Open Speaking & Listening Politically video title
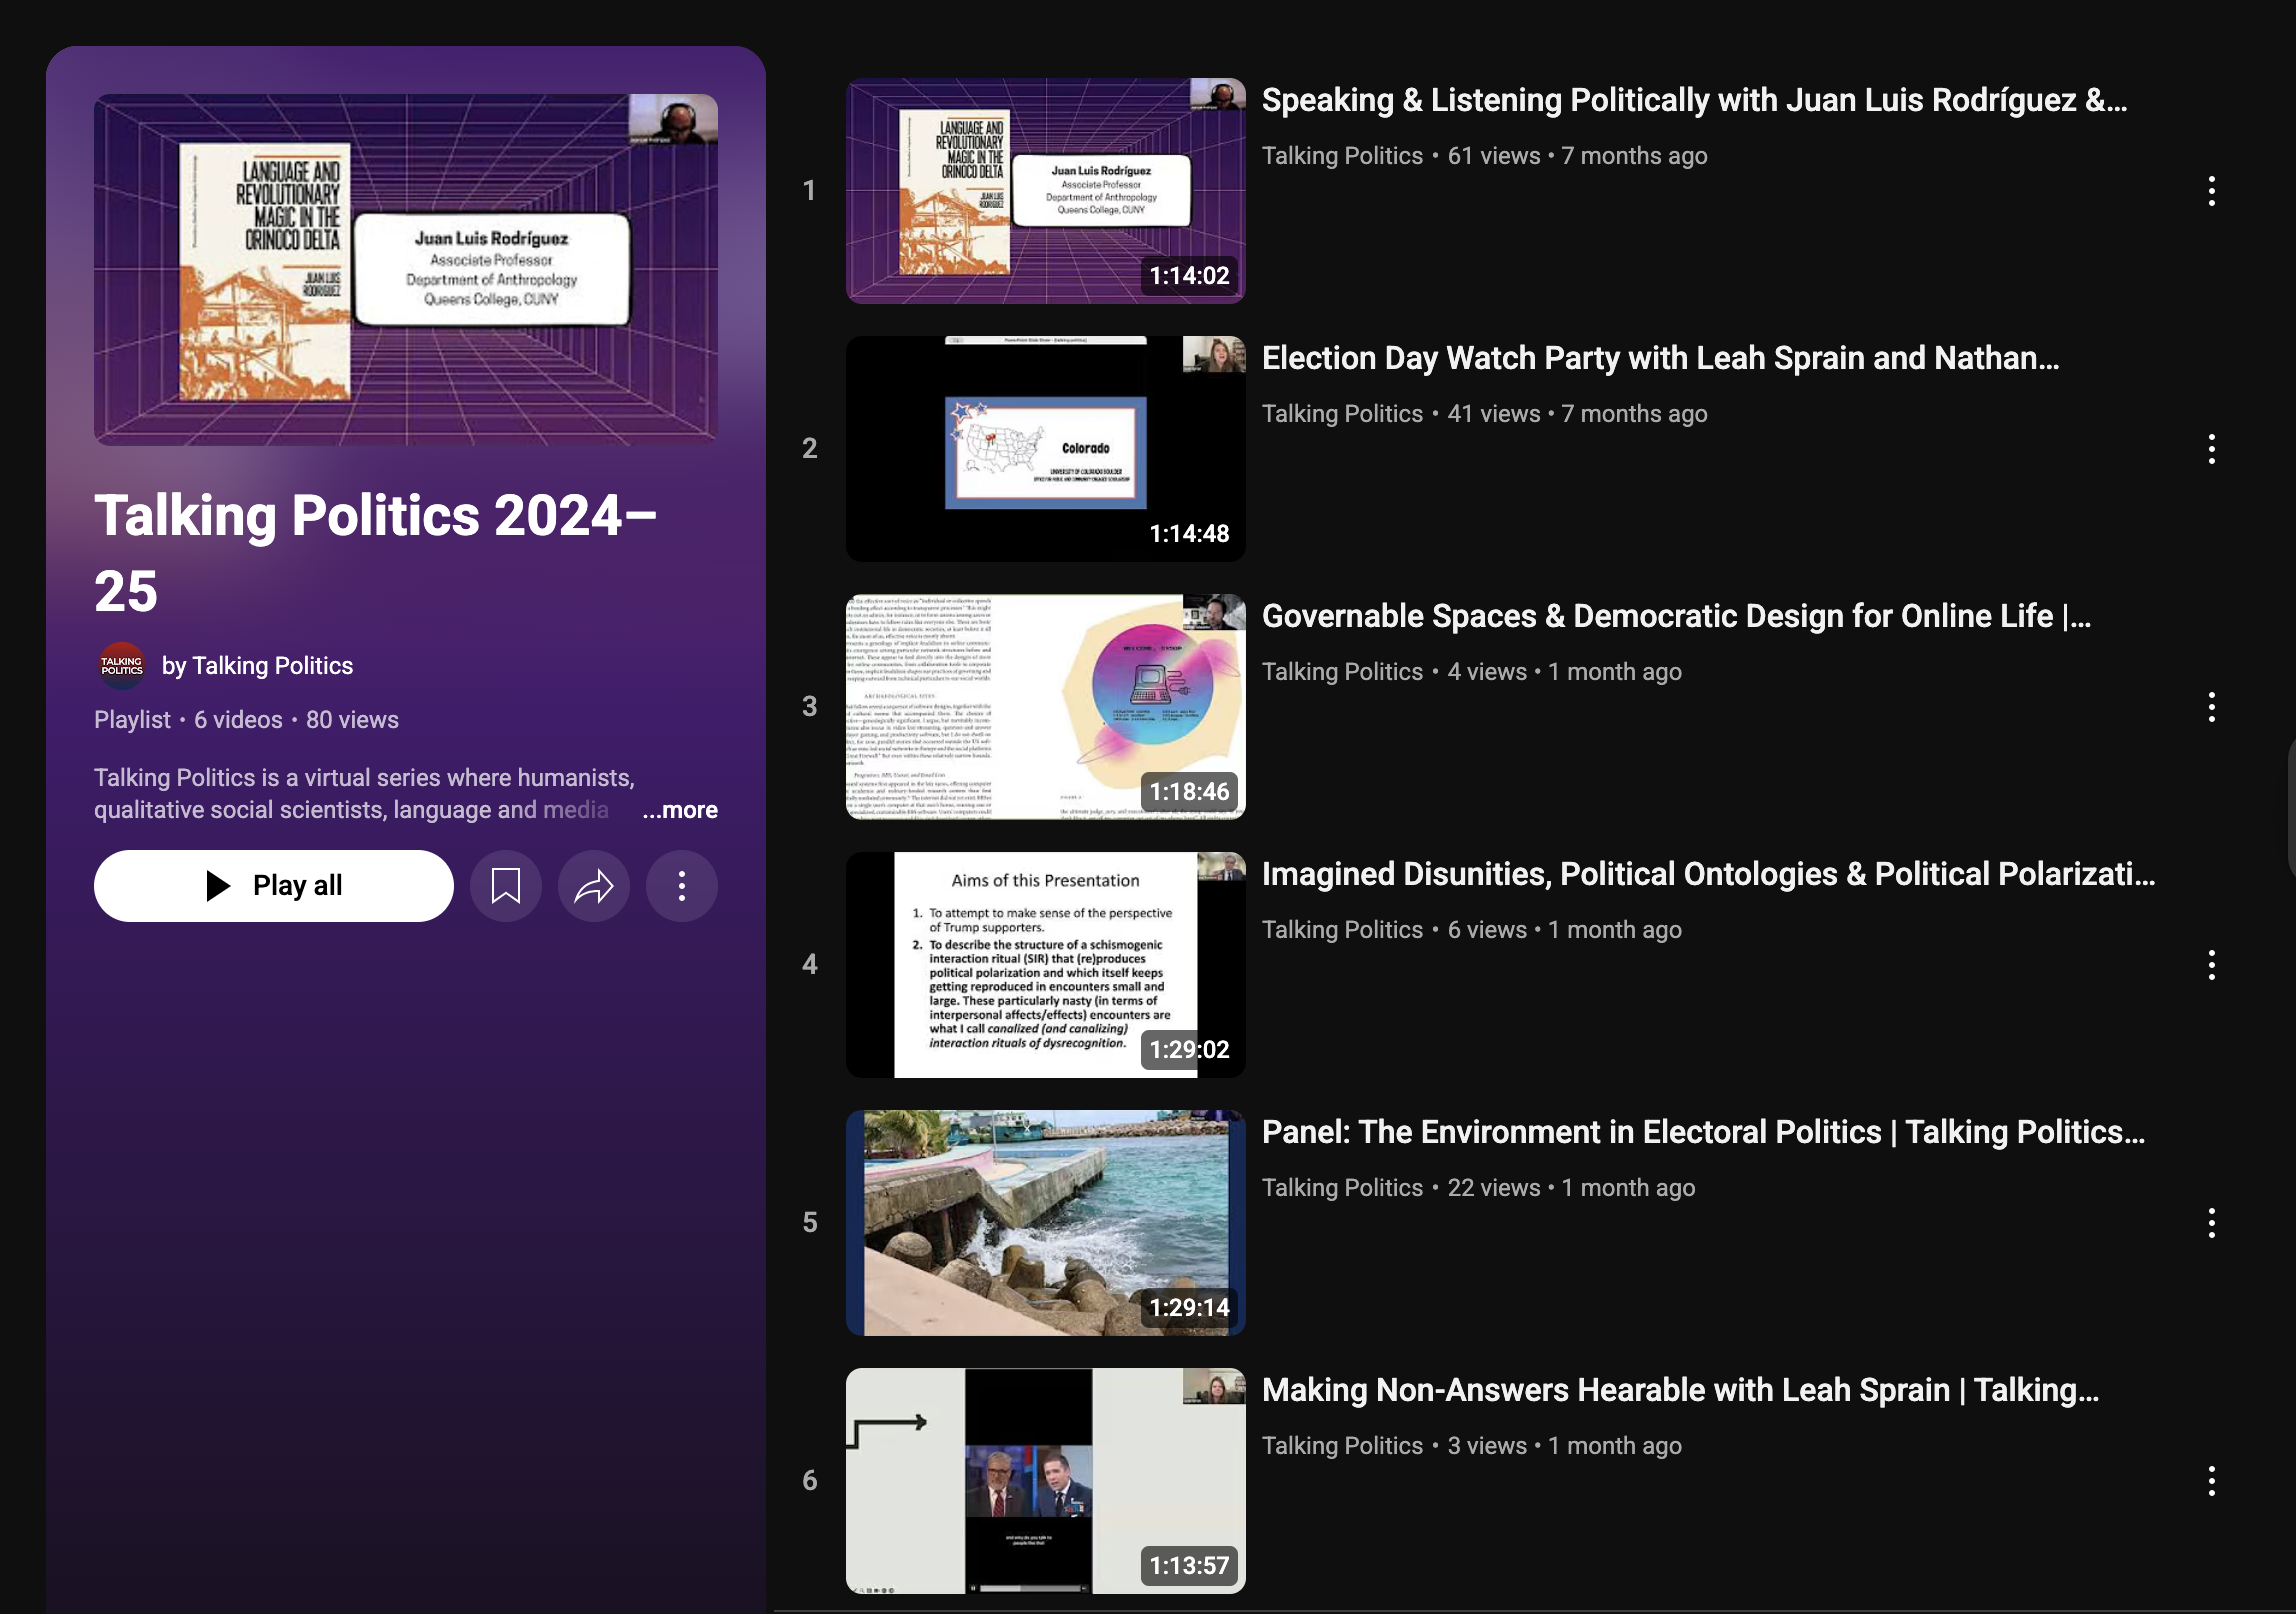 pyautogui.click(x=1694, y=100)
